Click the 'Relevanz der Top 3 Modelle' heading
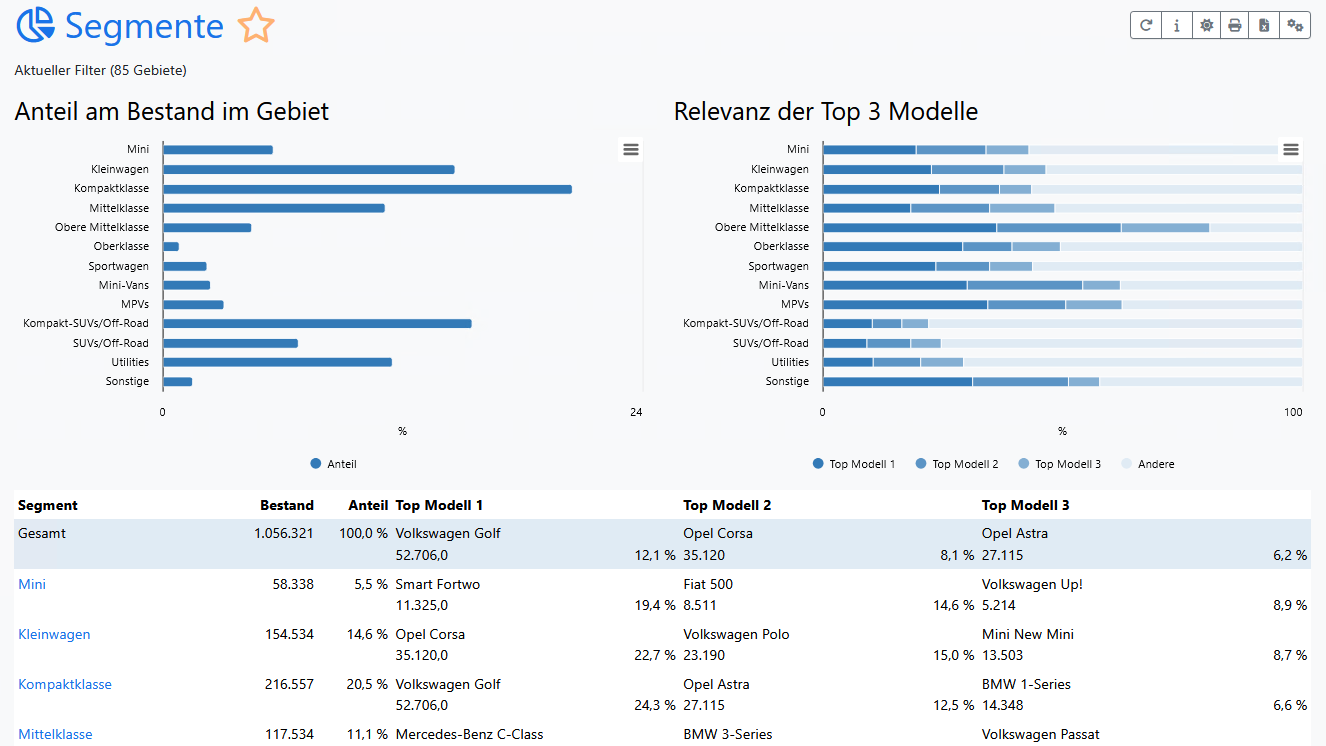The height and width of the screenshot is (746, 1326). 826,111
